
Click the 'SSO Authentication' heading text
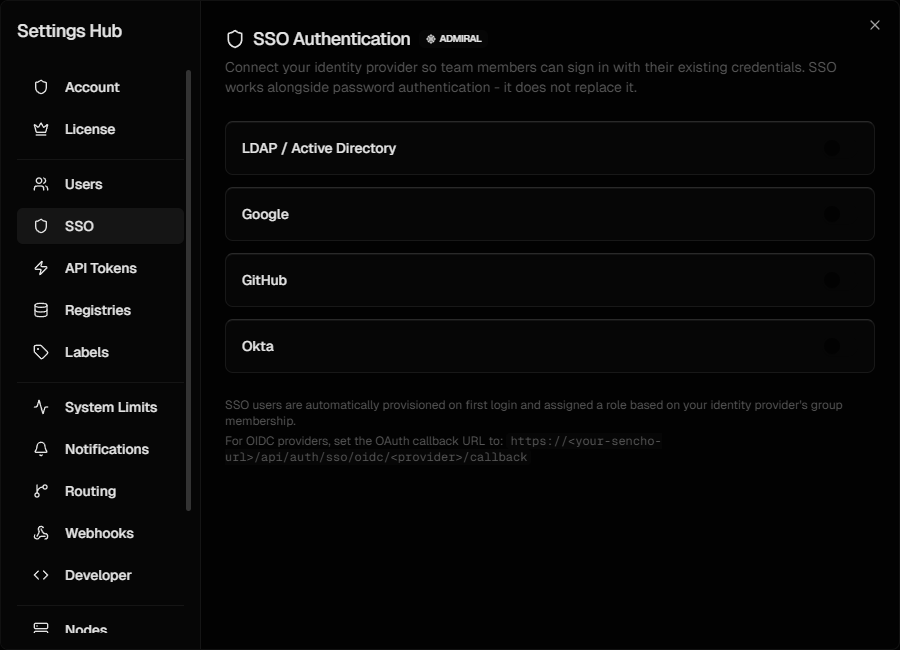332,39
